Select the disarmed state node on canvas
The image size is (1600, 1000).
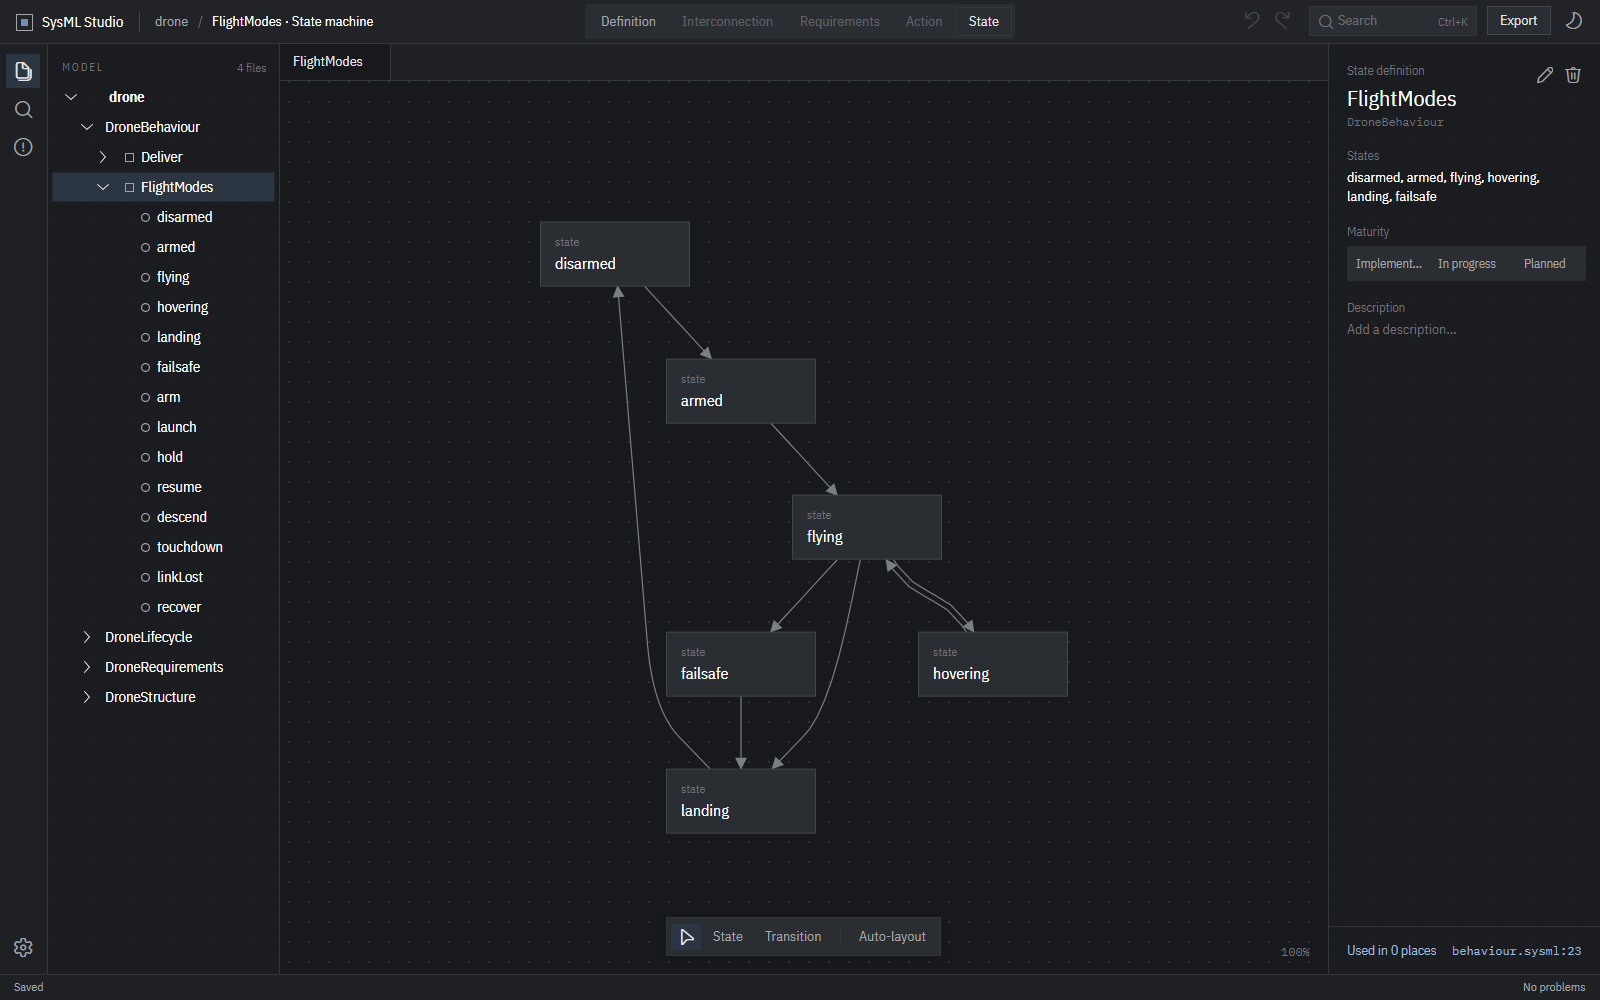pos(615,254)
